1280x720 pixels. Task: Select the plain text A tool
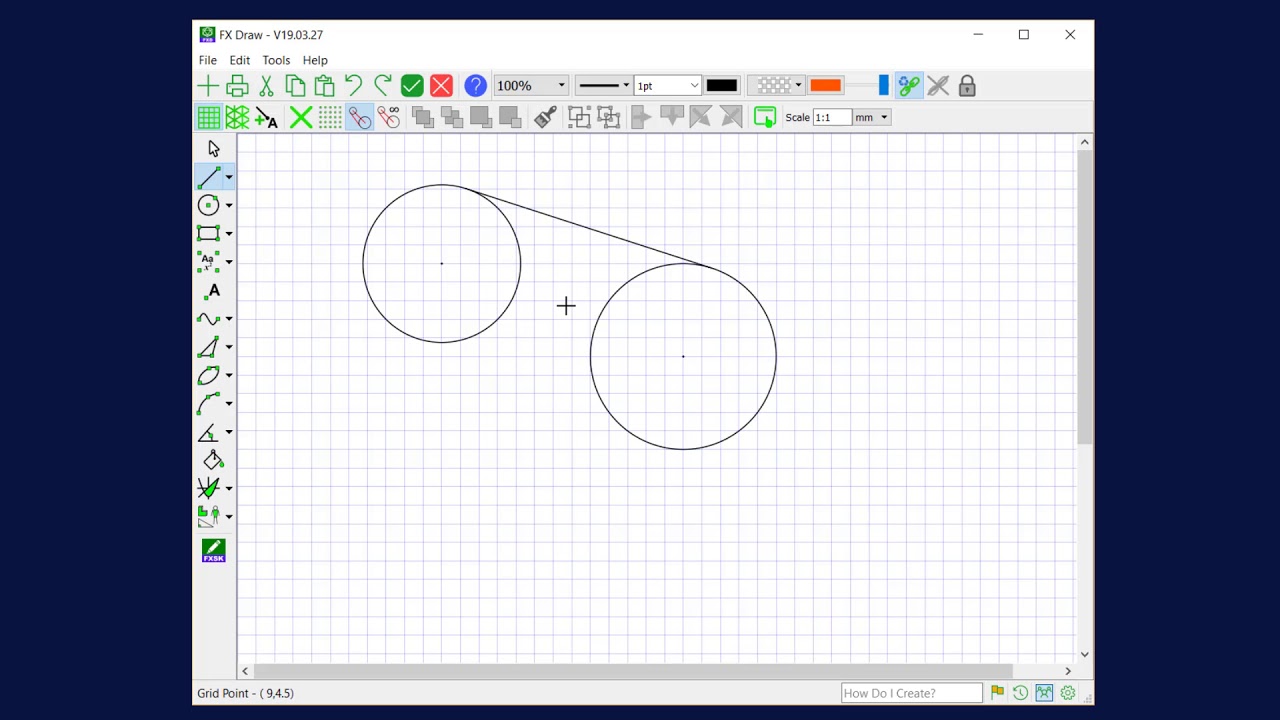(x=213, y=291)
